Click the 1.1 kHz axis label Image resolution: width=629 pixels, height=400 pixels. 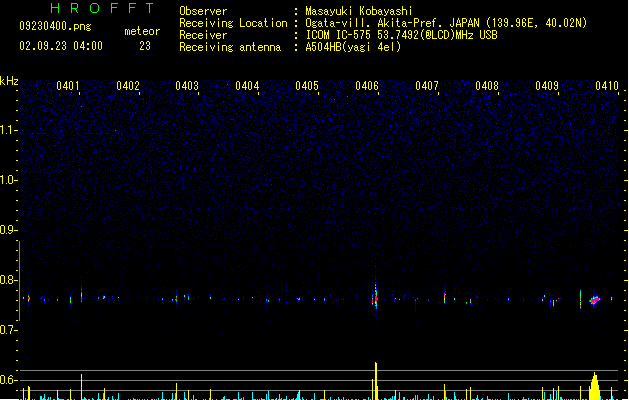(x=7, y=130)
